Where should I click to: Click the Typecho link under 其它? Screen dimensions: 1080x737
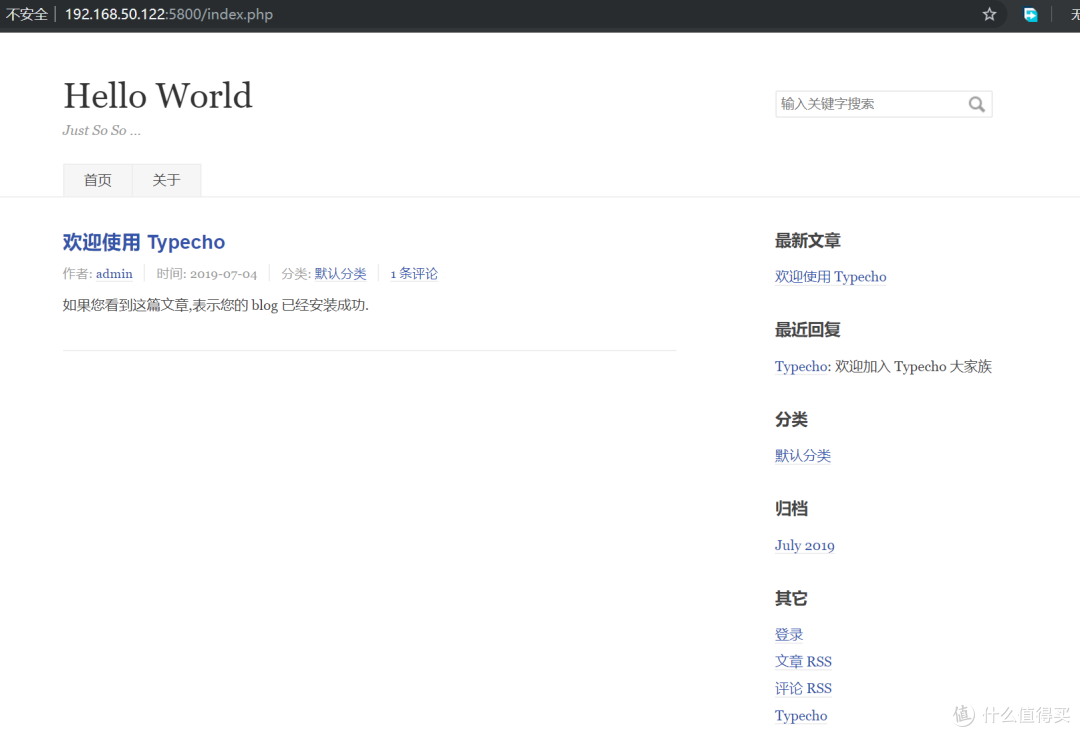800,715
